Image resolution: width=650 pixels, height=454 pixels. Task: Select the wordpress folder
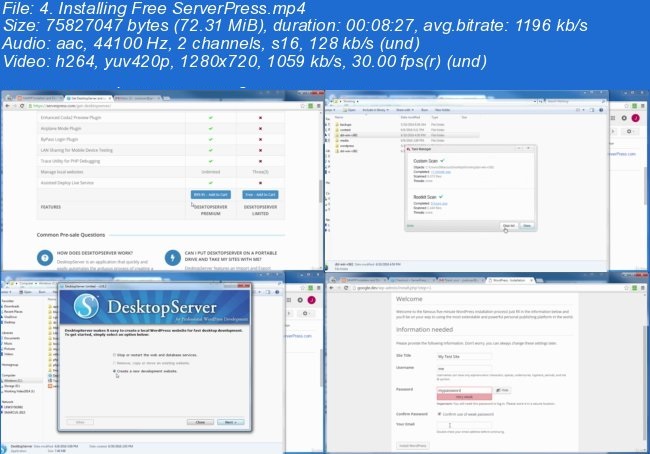coord(347,146)
